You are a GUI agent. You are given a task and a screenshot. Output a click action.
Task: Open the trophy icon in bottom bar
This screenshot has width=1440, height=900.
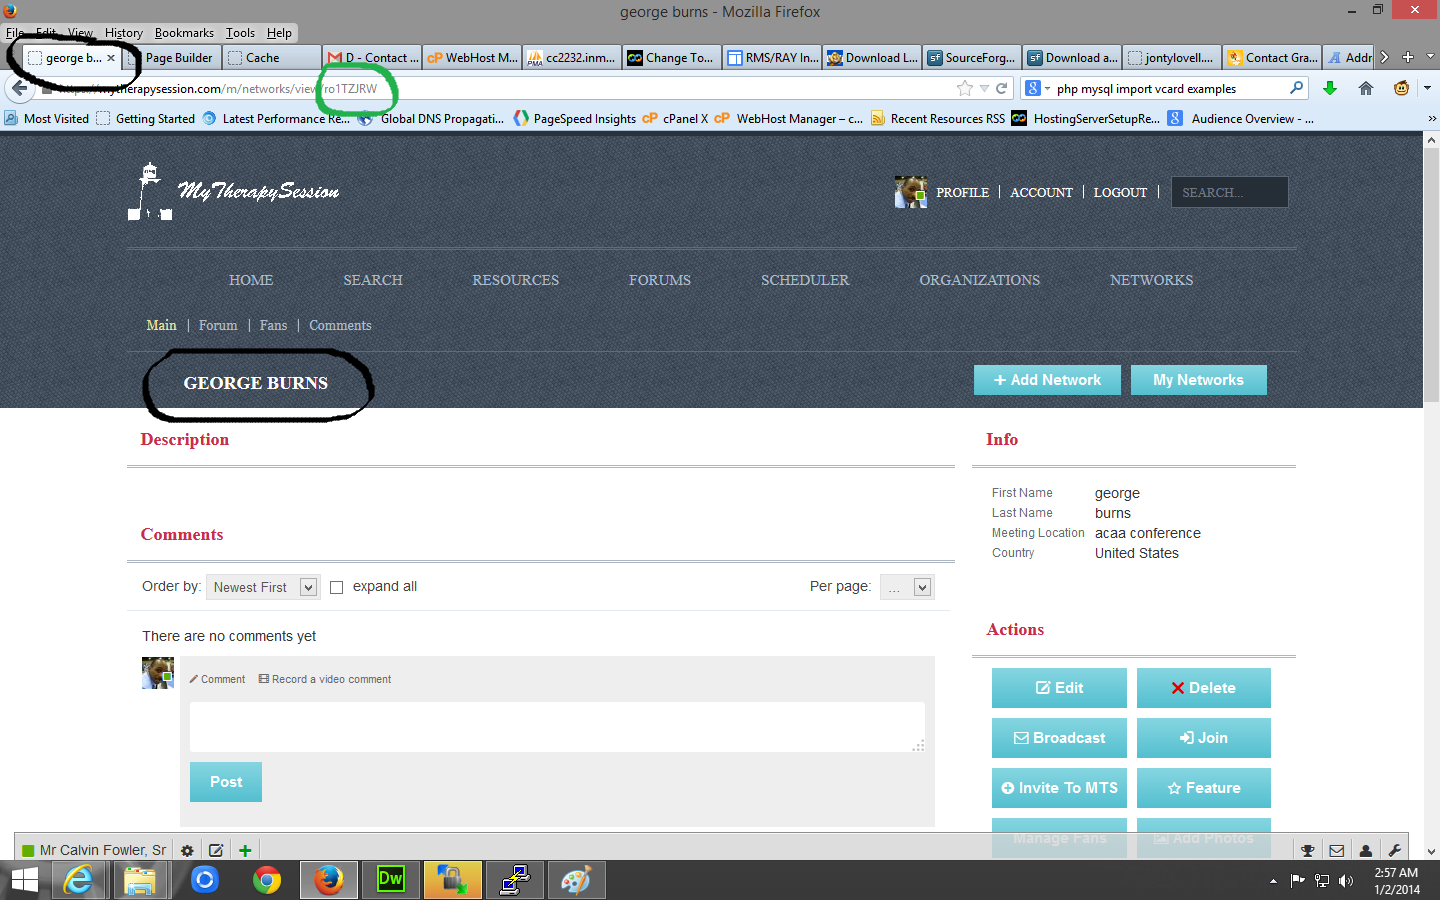pos(1308,850)
